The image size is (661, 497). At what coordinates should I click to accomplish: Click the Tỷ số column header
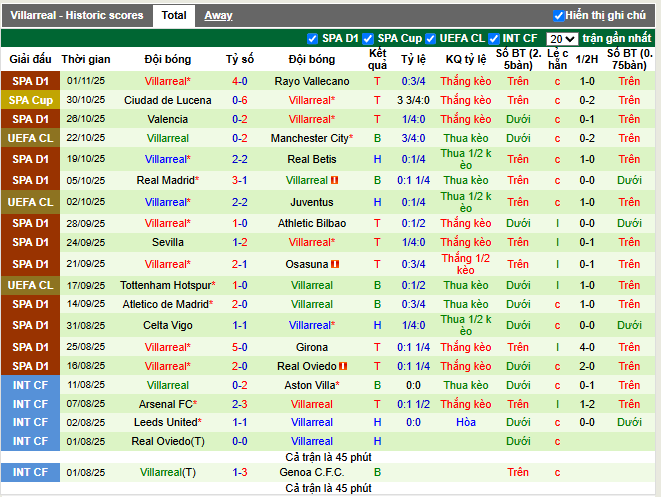tap(239, 59)
